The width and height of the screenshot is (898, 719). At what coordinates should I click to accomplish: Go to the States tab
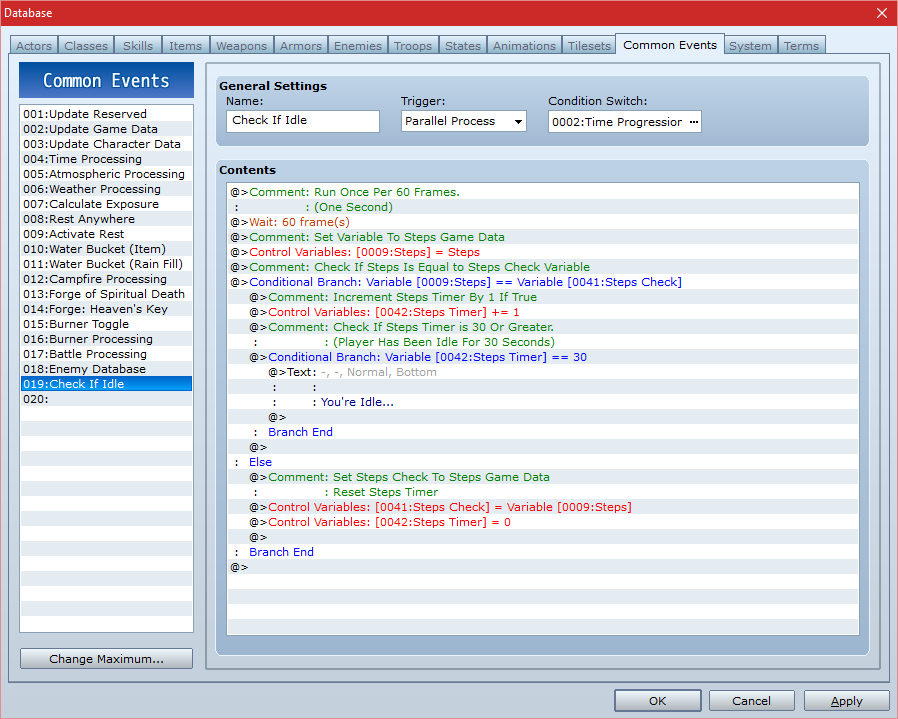[x=463, y=46]
